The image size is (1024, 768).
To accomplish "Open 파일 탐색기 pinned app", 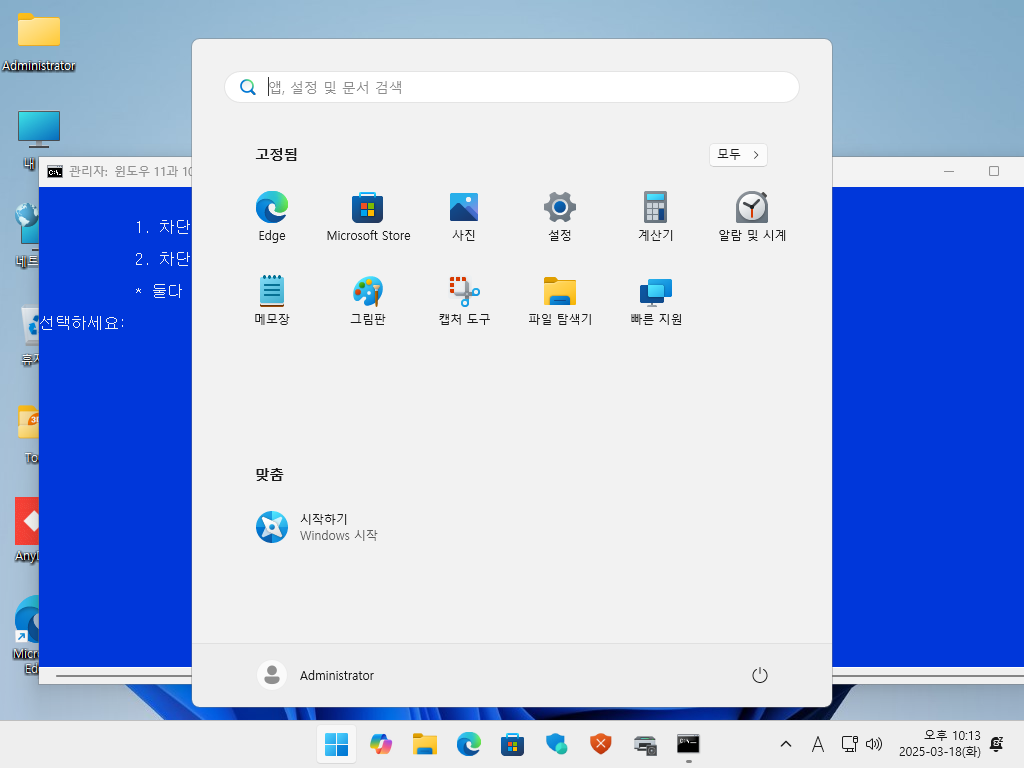I will [x=560, y=300].
